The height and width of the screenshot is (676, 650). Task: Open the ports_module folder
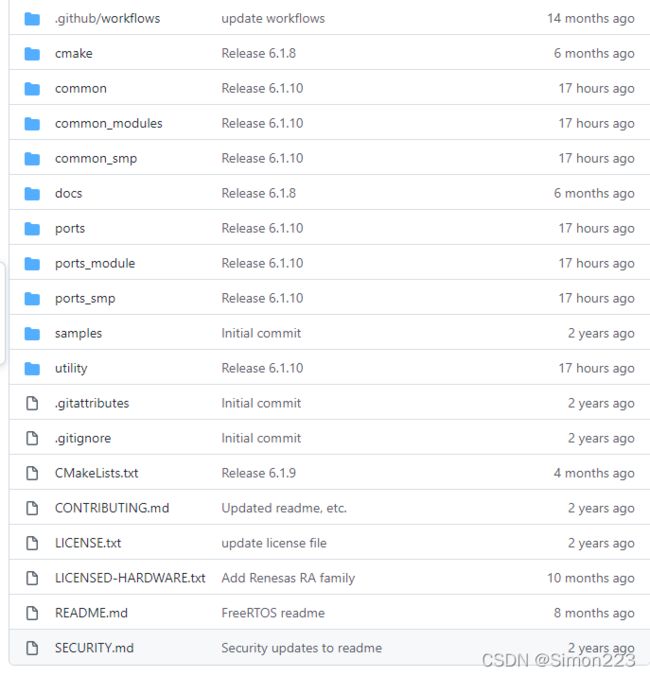pos(95,263)
